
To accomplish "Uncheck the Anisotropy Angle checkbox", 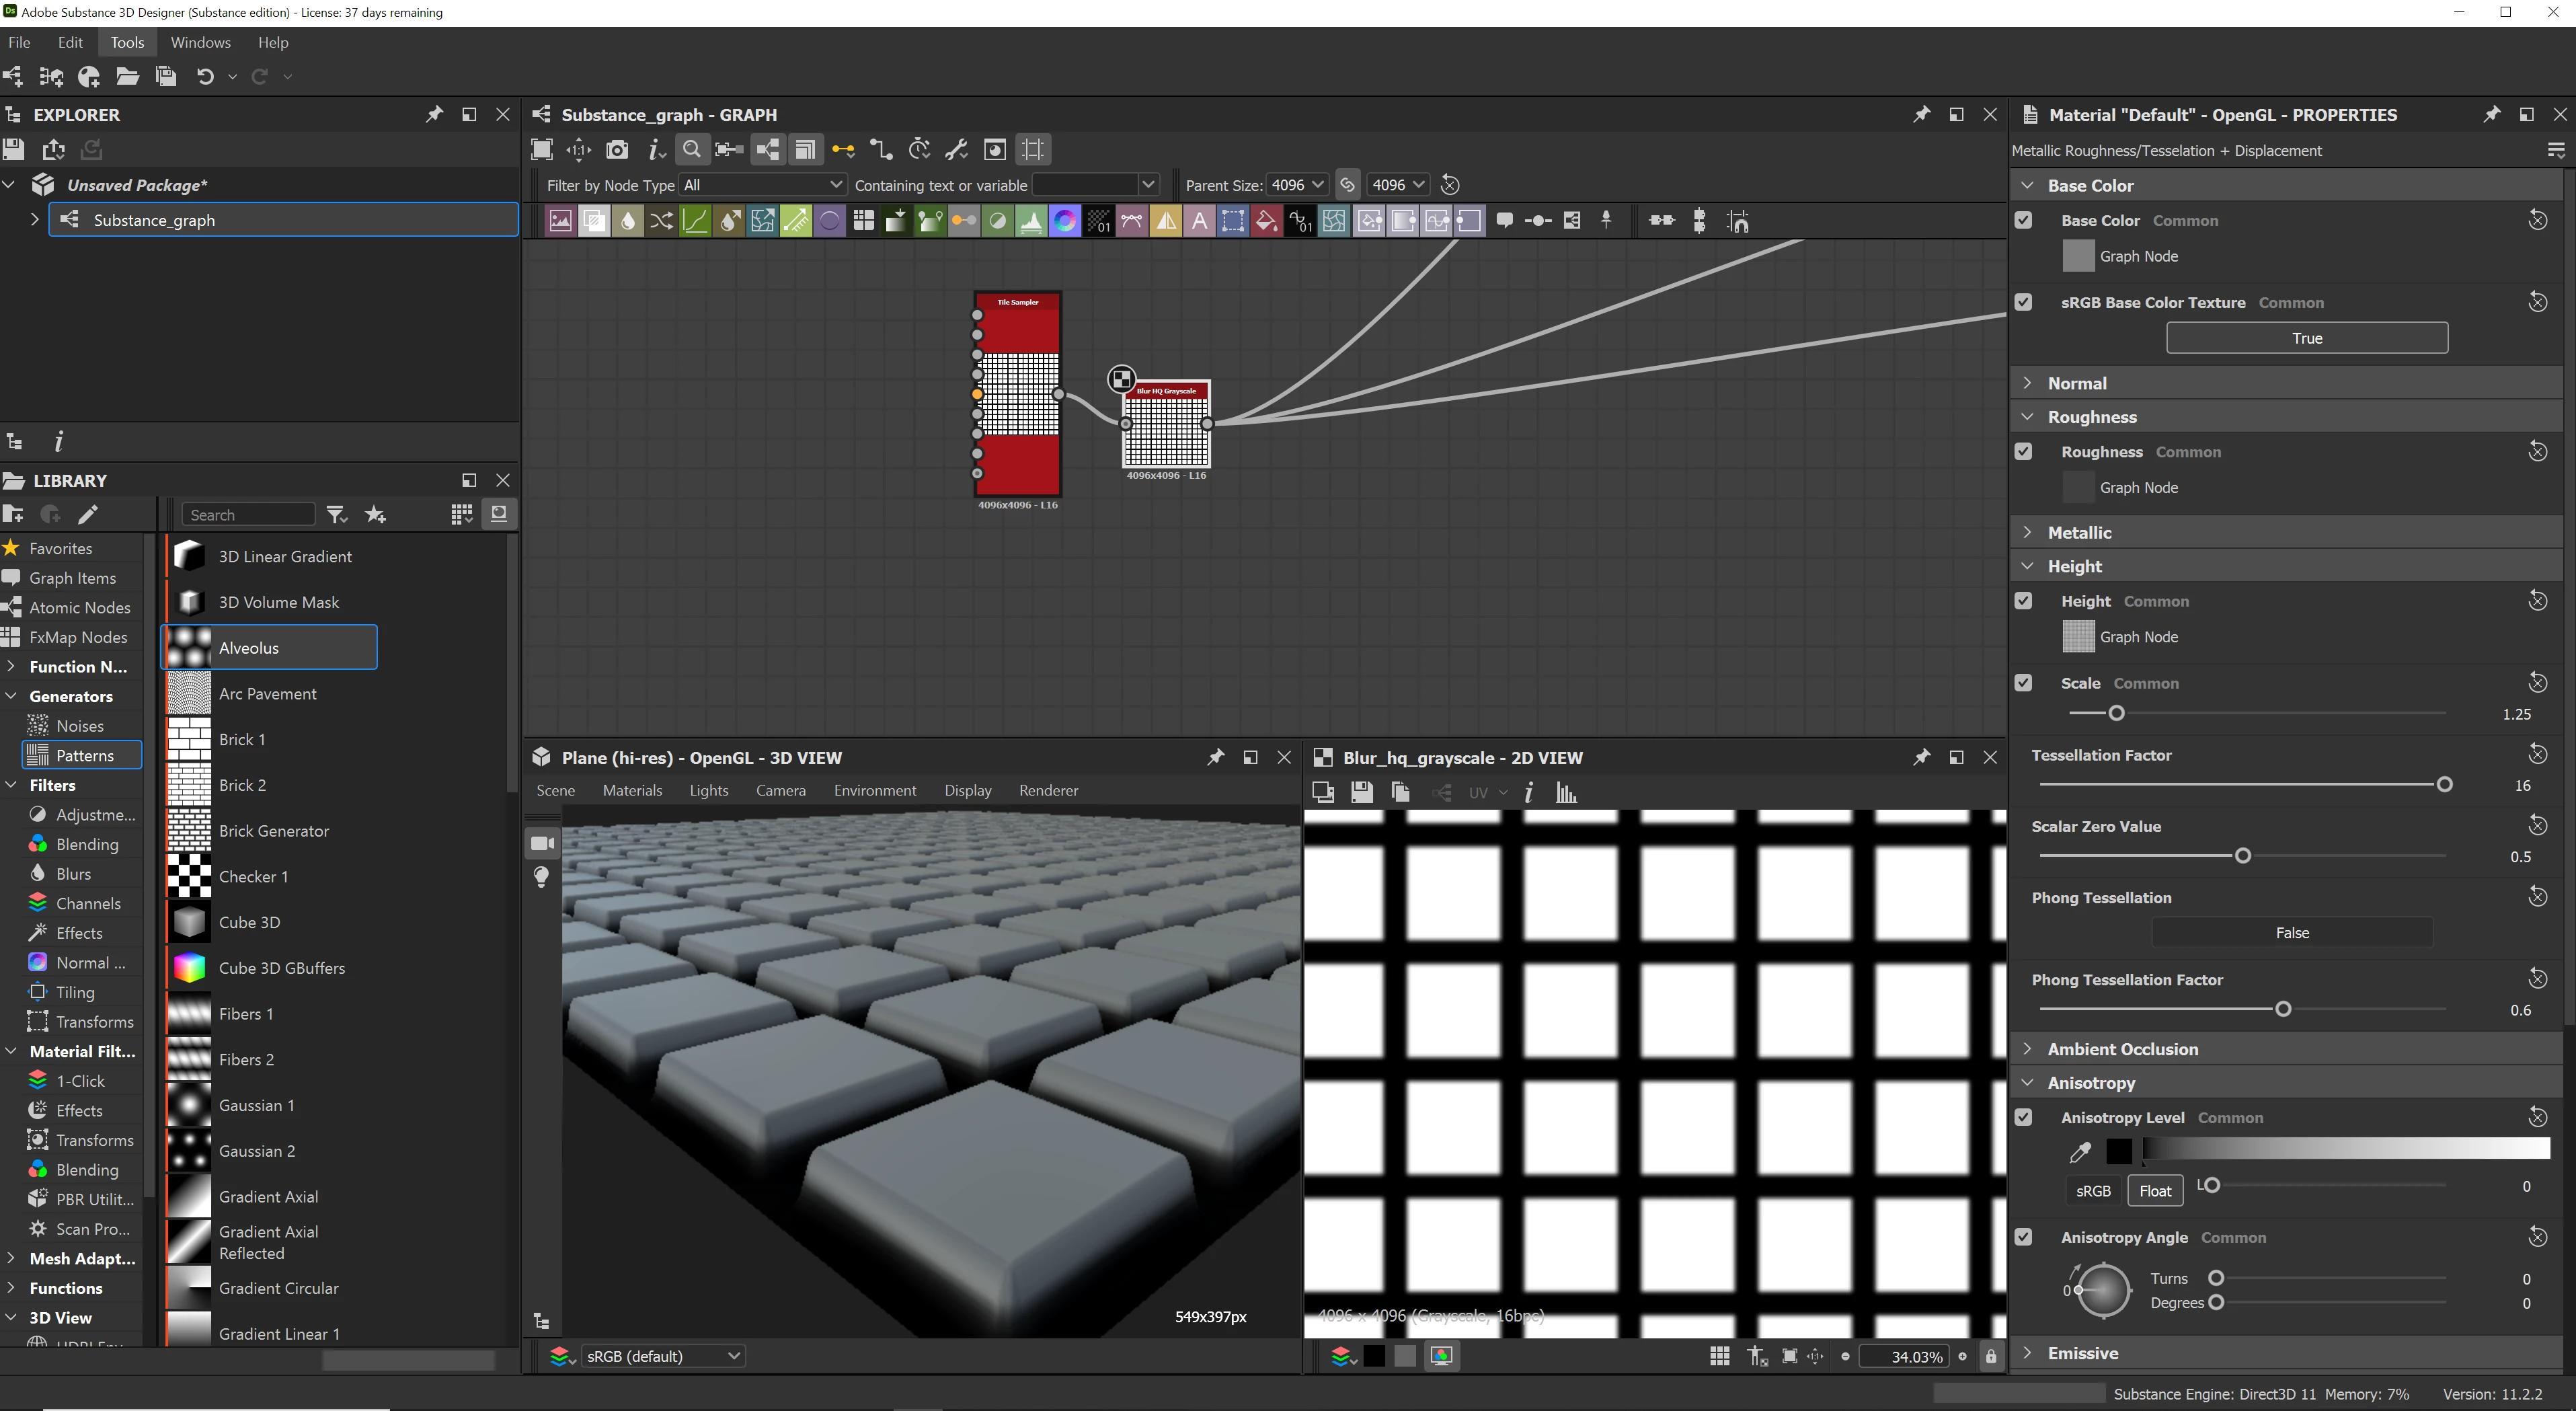I will (2024, 1237).
